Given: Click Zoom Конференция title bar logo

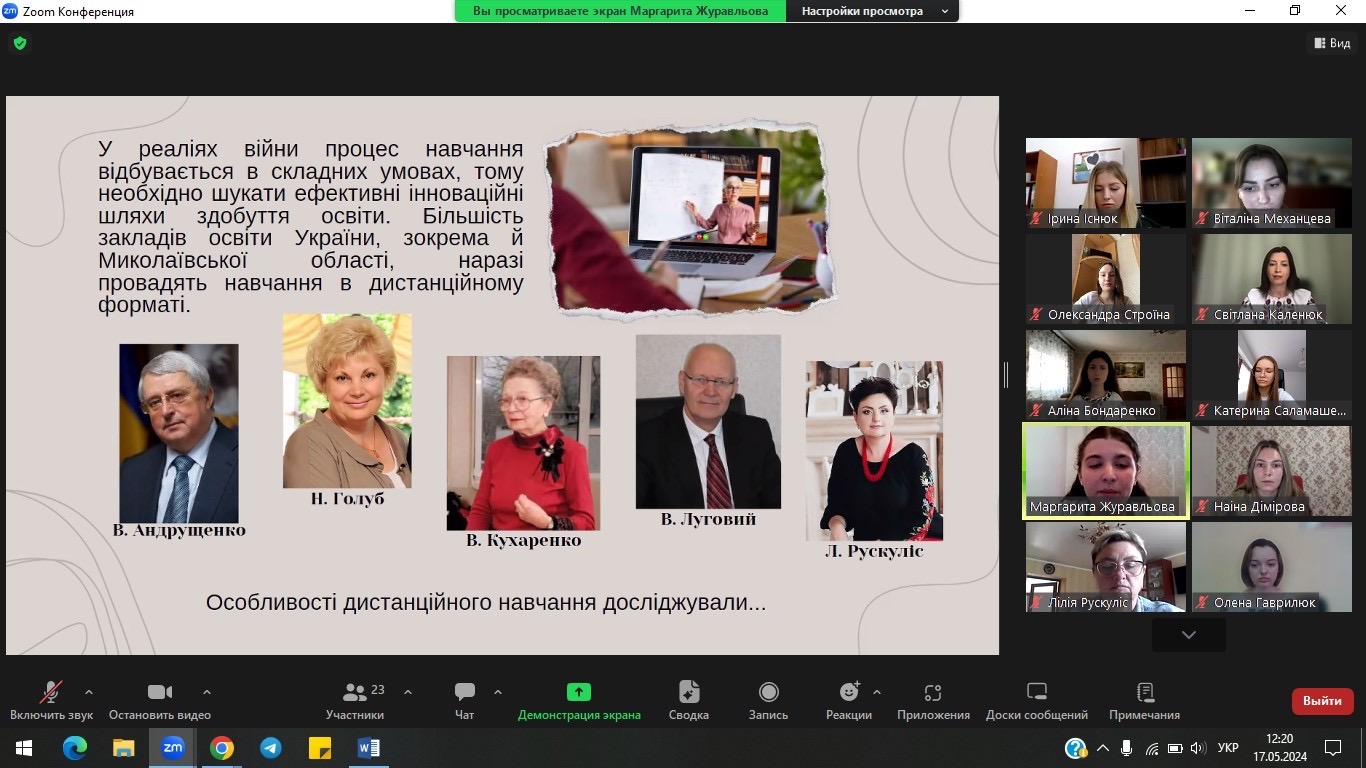Looking at the screenshot, I should click(x=10, y=11).
